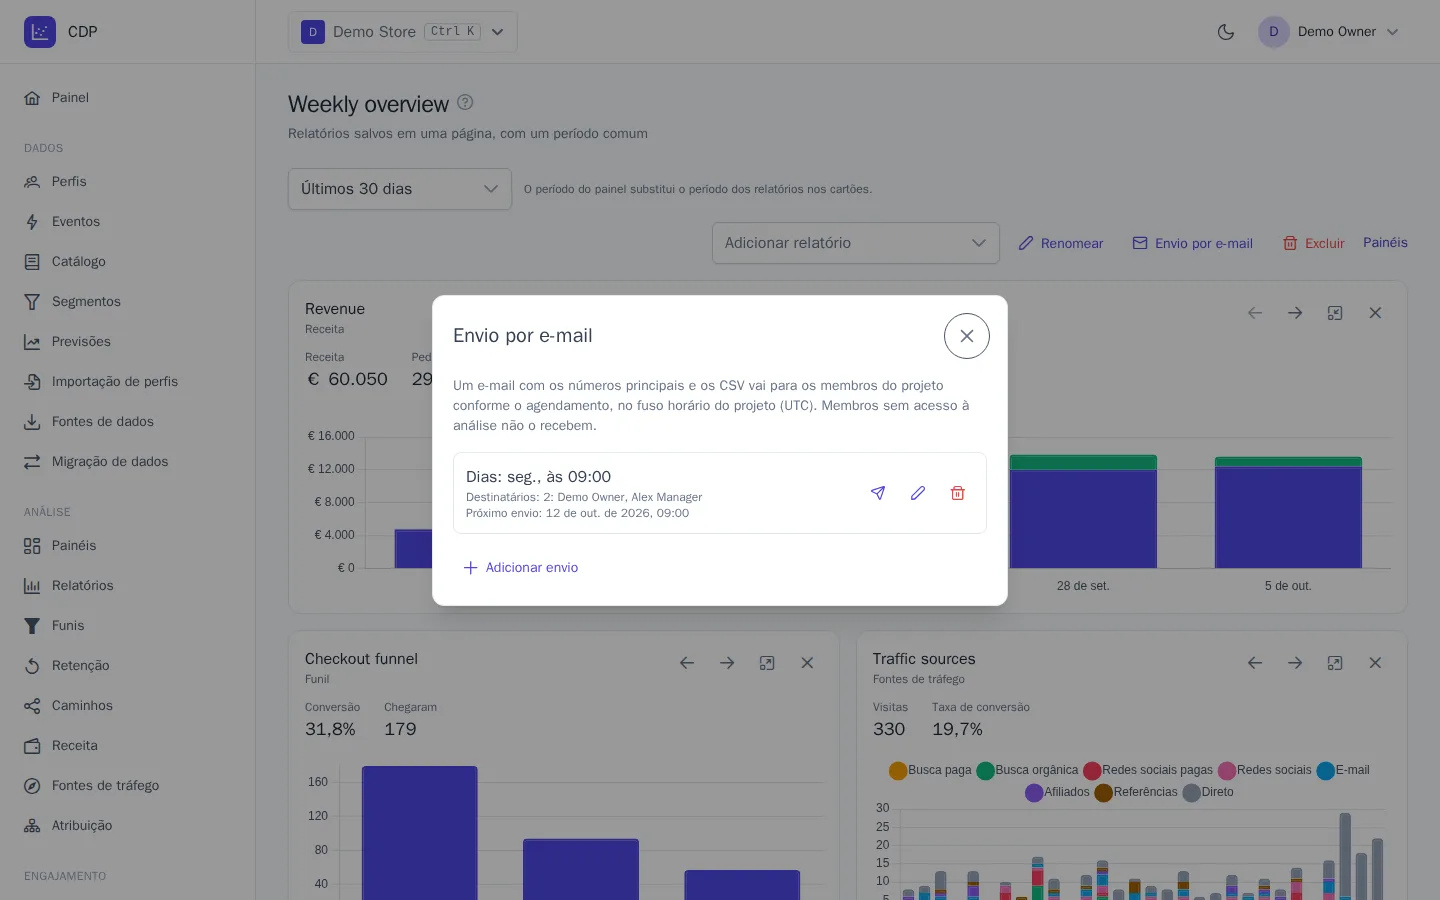
Task: Click the CDP logo icon
Action: click(x=40, y=32)
